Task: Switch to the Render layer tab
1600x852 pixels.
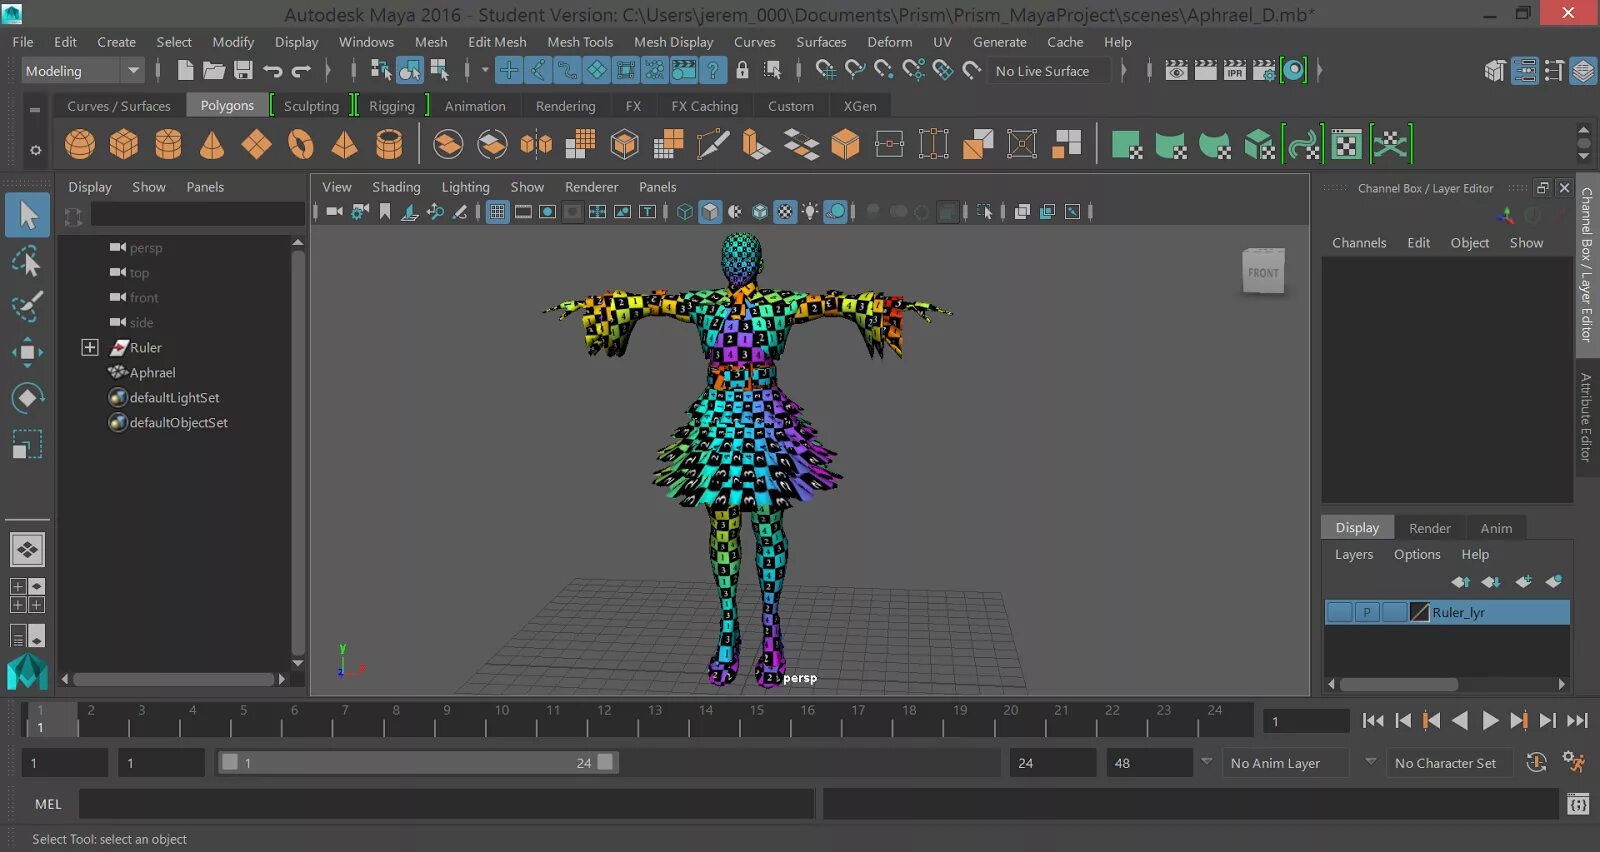Action: (1430, 528)
